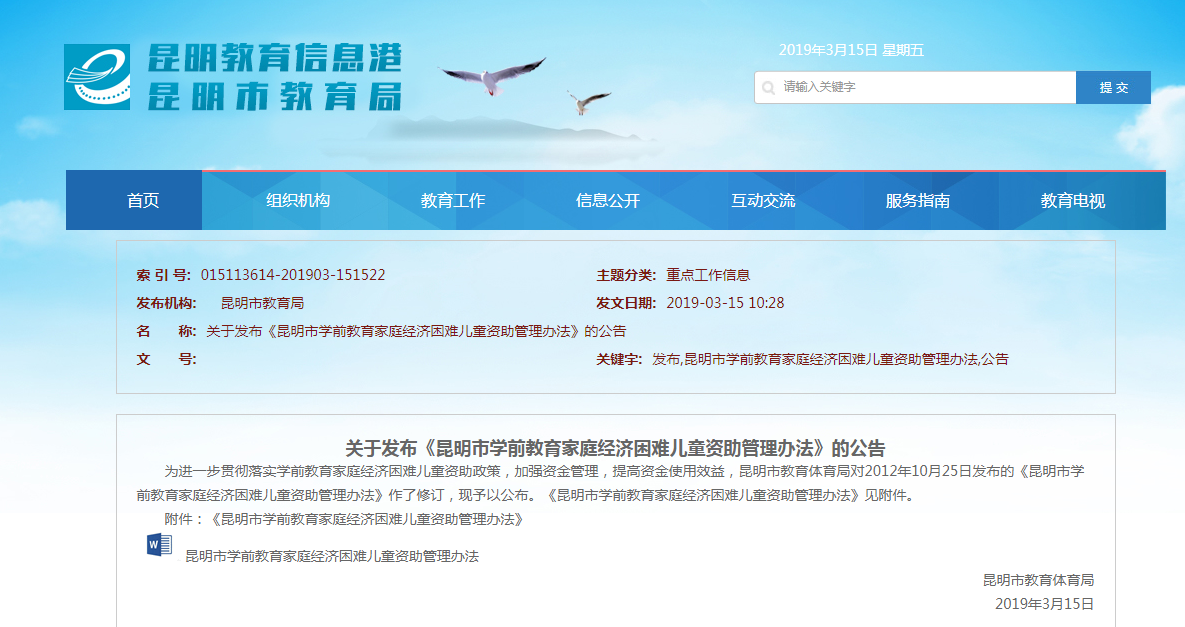Open the 服务指南 menu entry

918,201
